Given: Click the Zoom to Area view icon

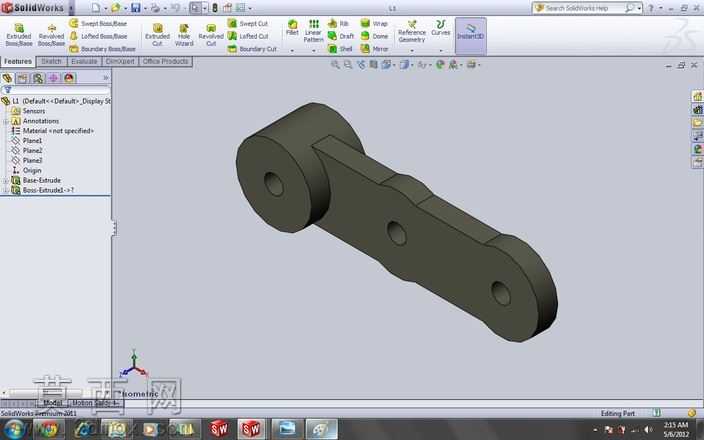Looking at the screenshot, I should [x=348, y=65].
